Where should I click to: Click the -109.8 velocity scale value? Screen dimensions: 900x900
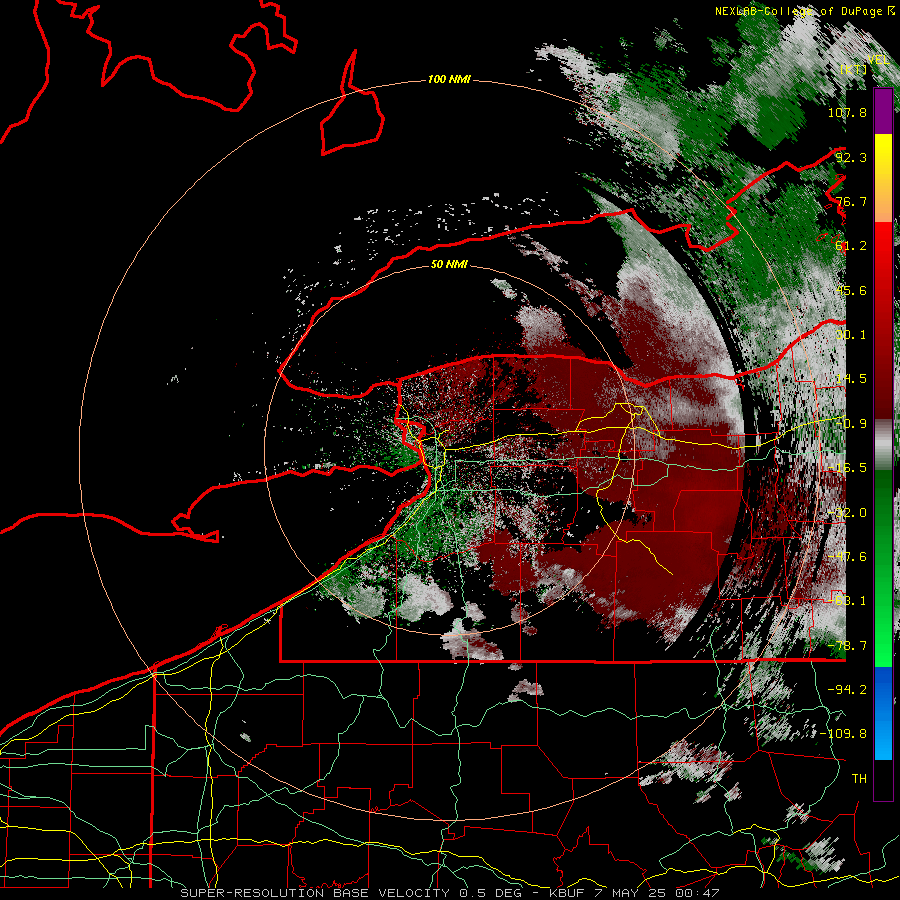pyautogui.click(x=843, y=734)
